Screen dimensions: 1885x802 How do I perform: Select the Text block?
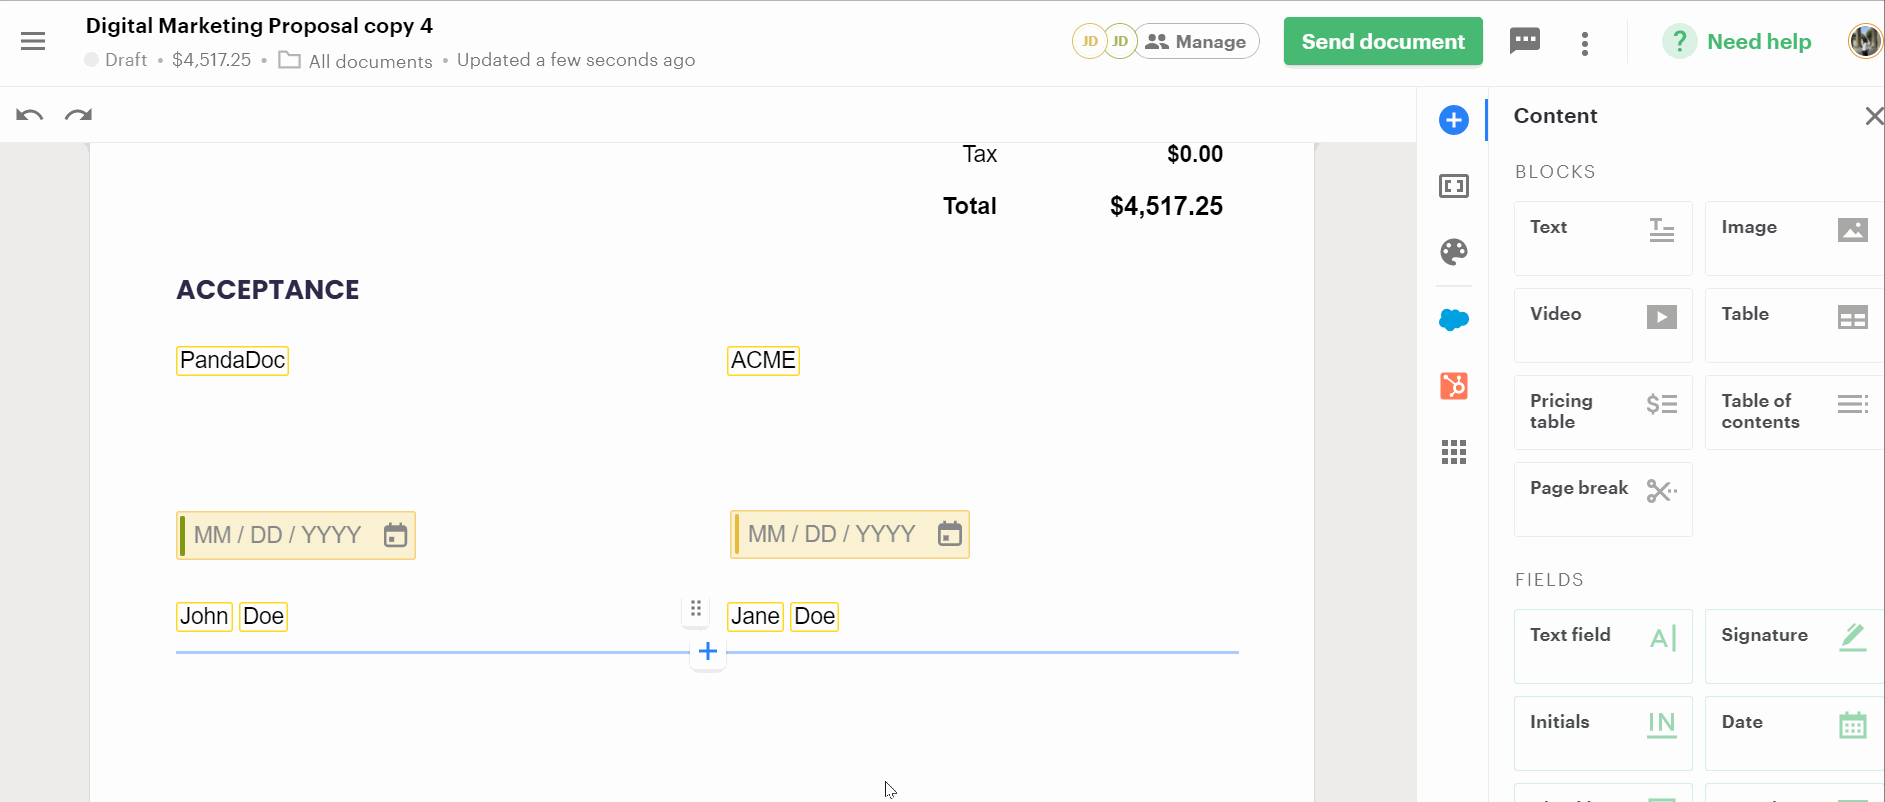(1603, 238)
